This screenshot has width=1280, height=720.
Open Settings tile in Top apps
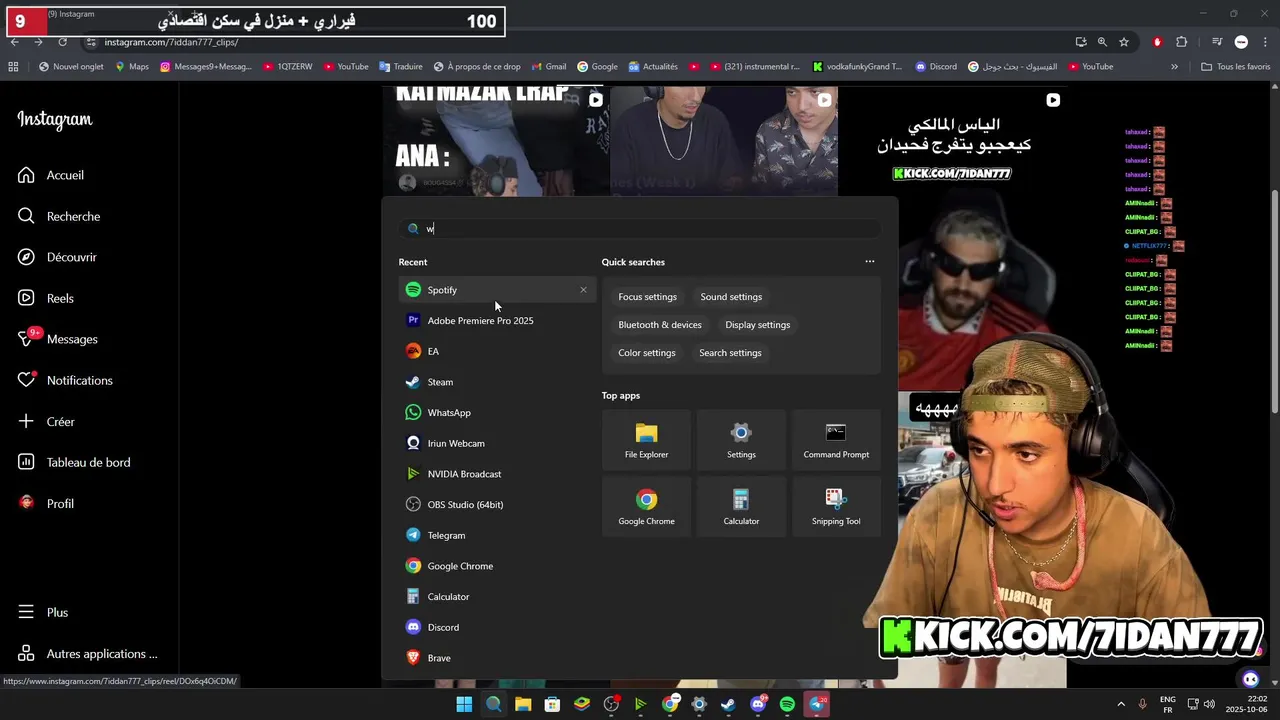[741, 440]
